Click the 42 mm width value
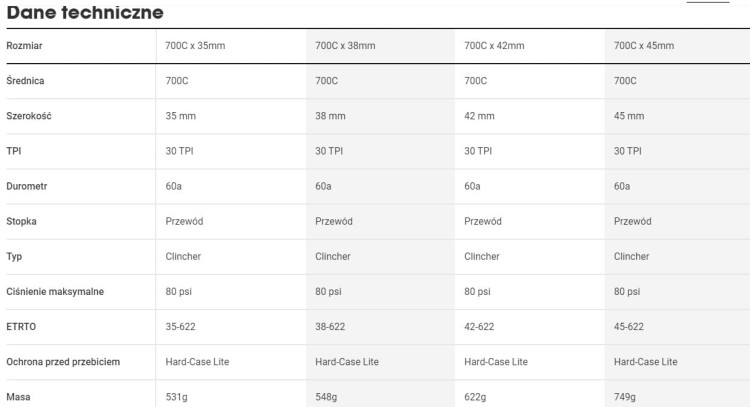 point(479,116)
